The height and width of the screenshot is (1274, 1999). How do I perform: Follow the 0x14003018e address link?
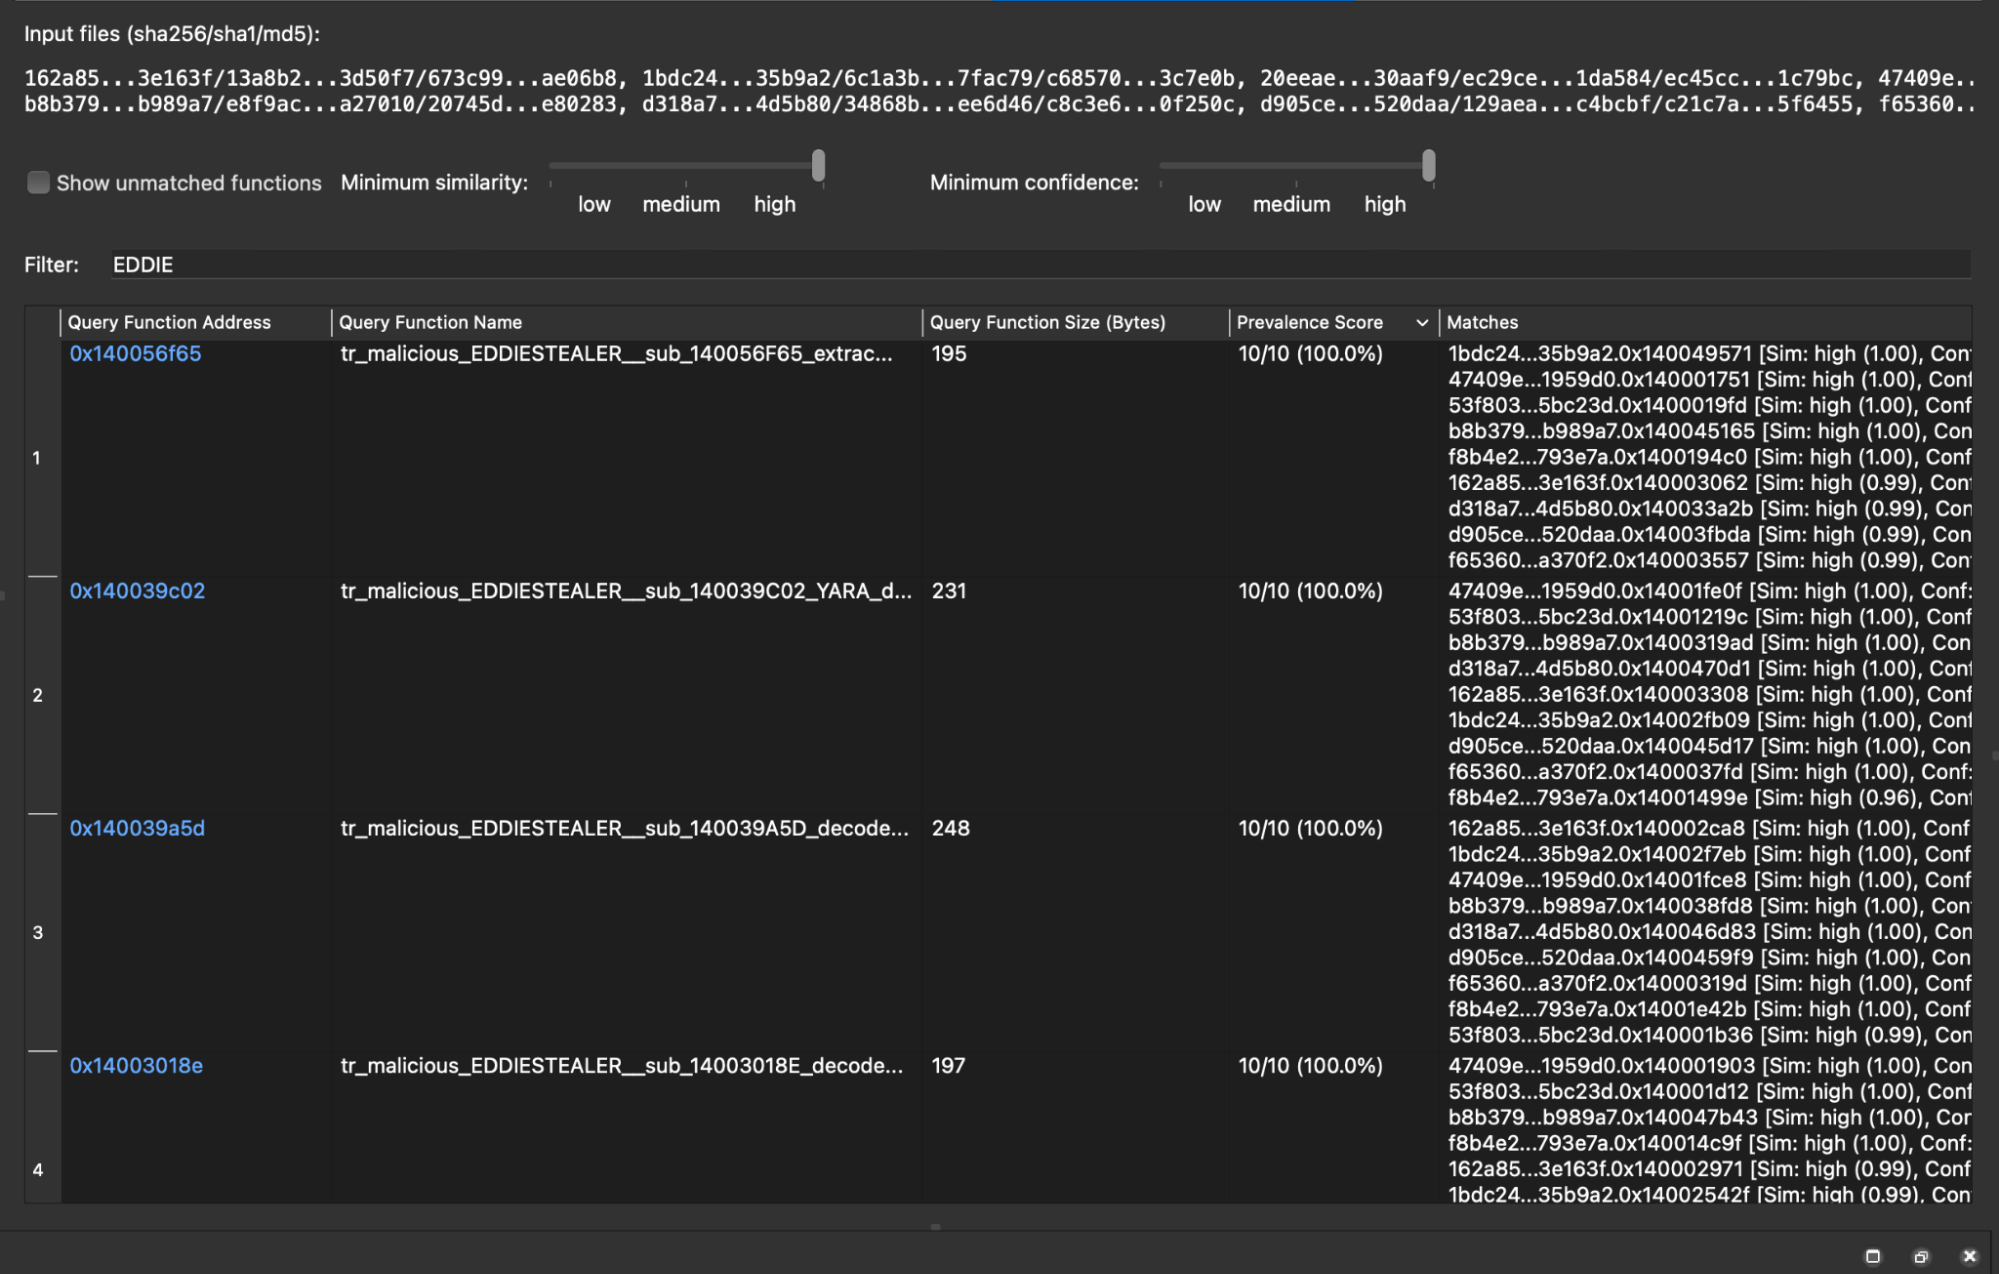(x=136, y=1065)
